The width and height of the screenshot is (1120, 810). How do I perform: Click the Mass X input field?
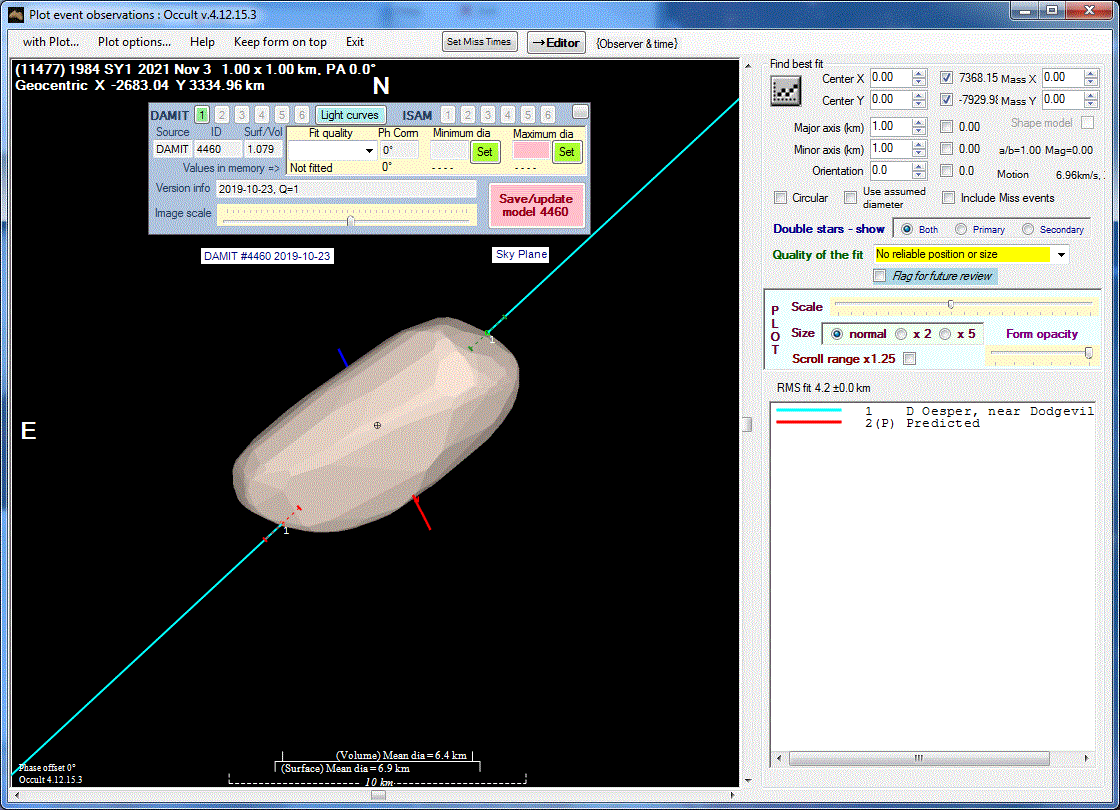(1063, 78)
